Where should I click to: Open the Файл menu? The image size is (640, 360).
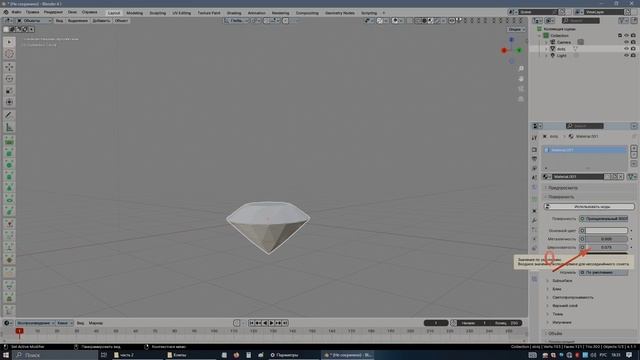[16, 12]
